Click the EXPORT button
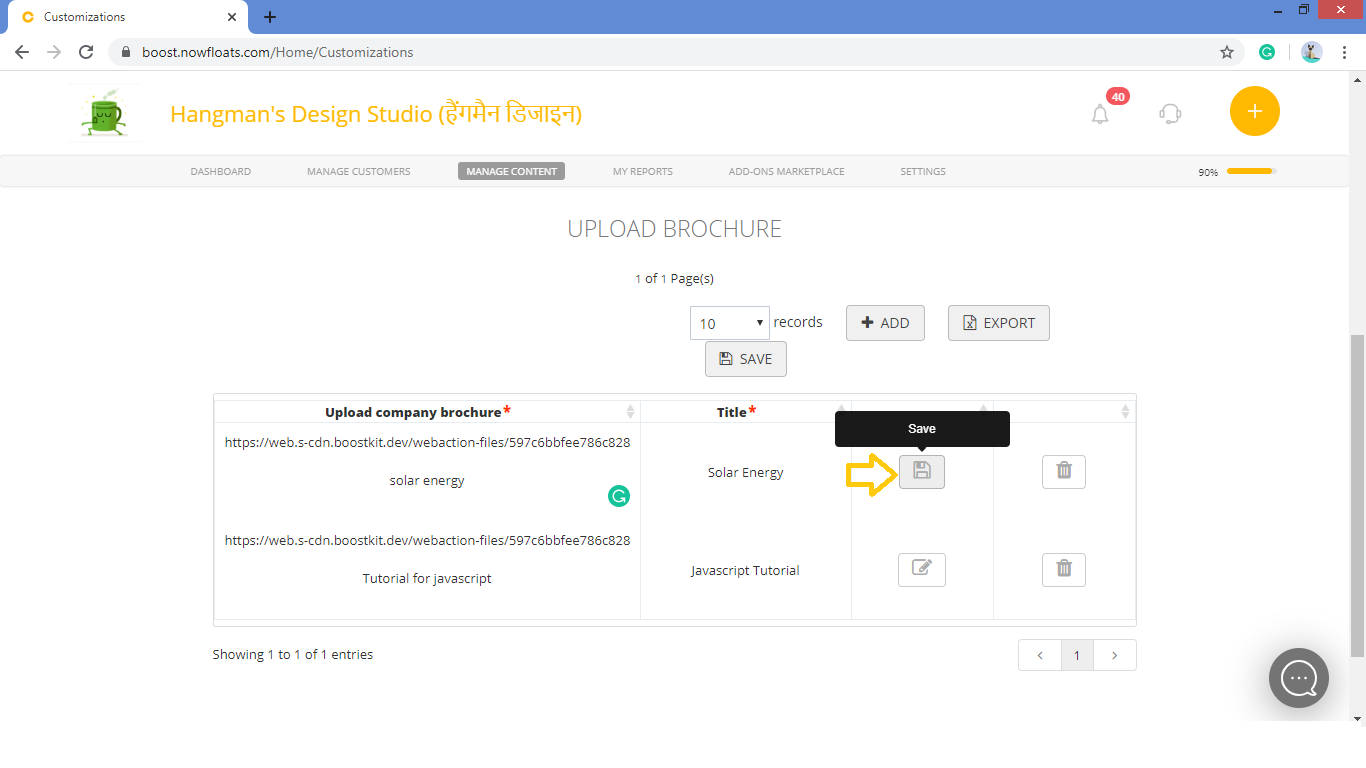This screenshot has width=1366, height=768. [999, 323]
